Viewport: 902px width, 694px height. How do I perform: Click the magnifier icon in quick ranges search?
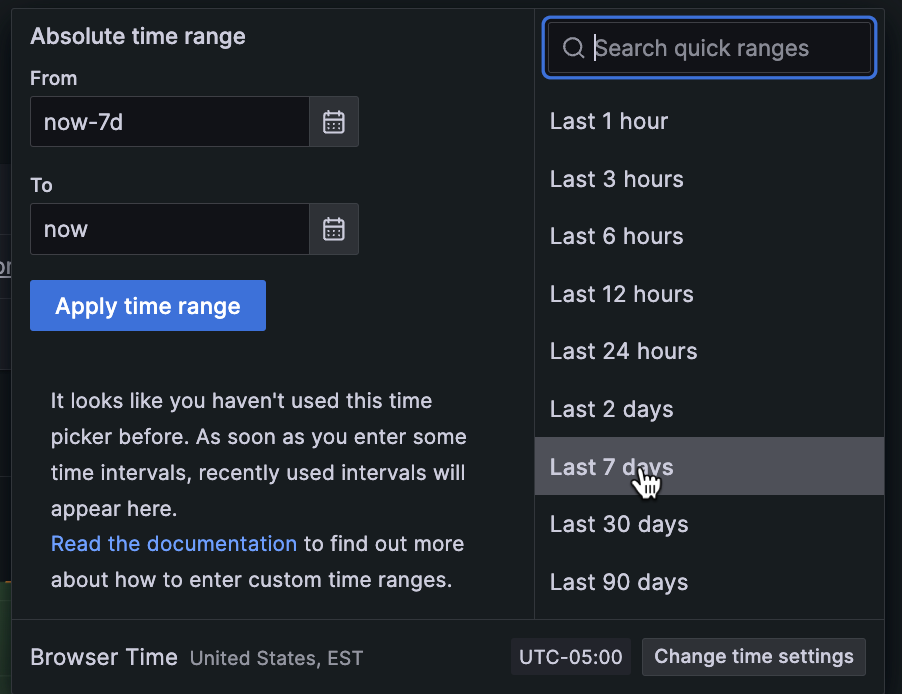click(573, 48)
